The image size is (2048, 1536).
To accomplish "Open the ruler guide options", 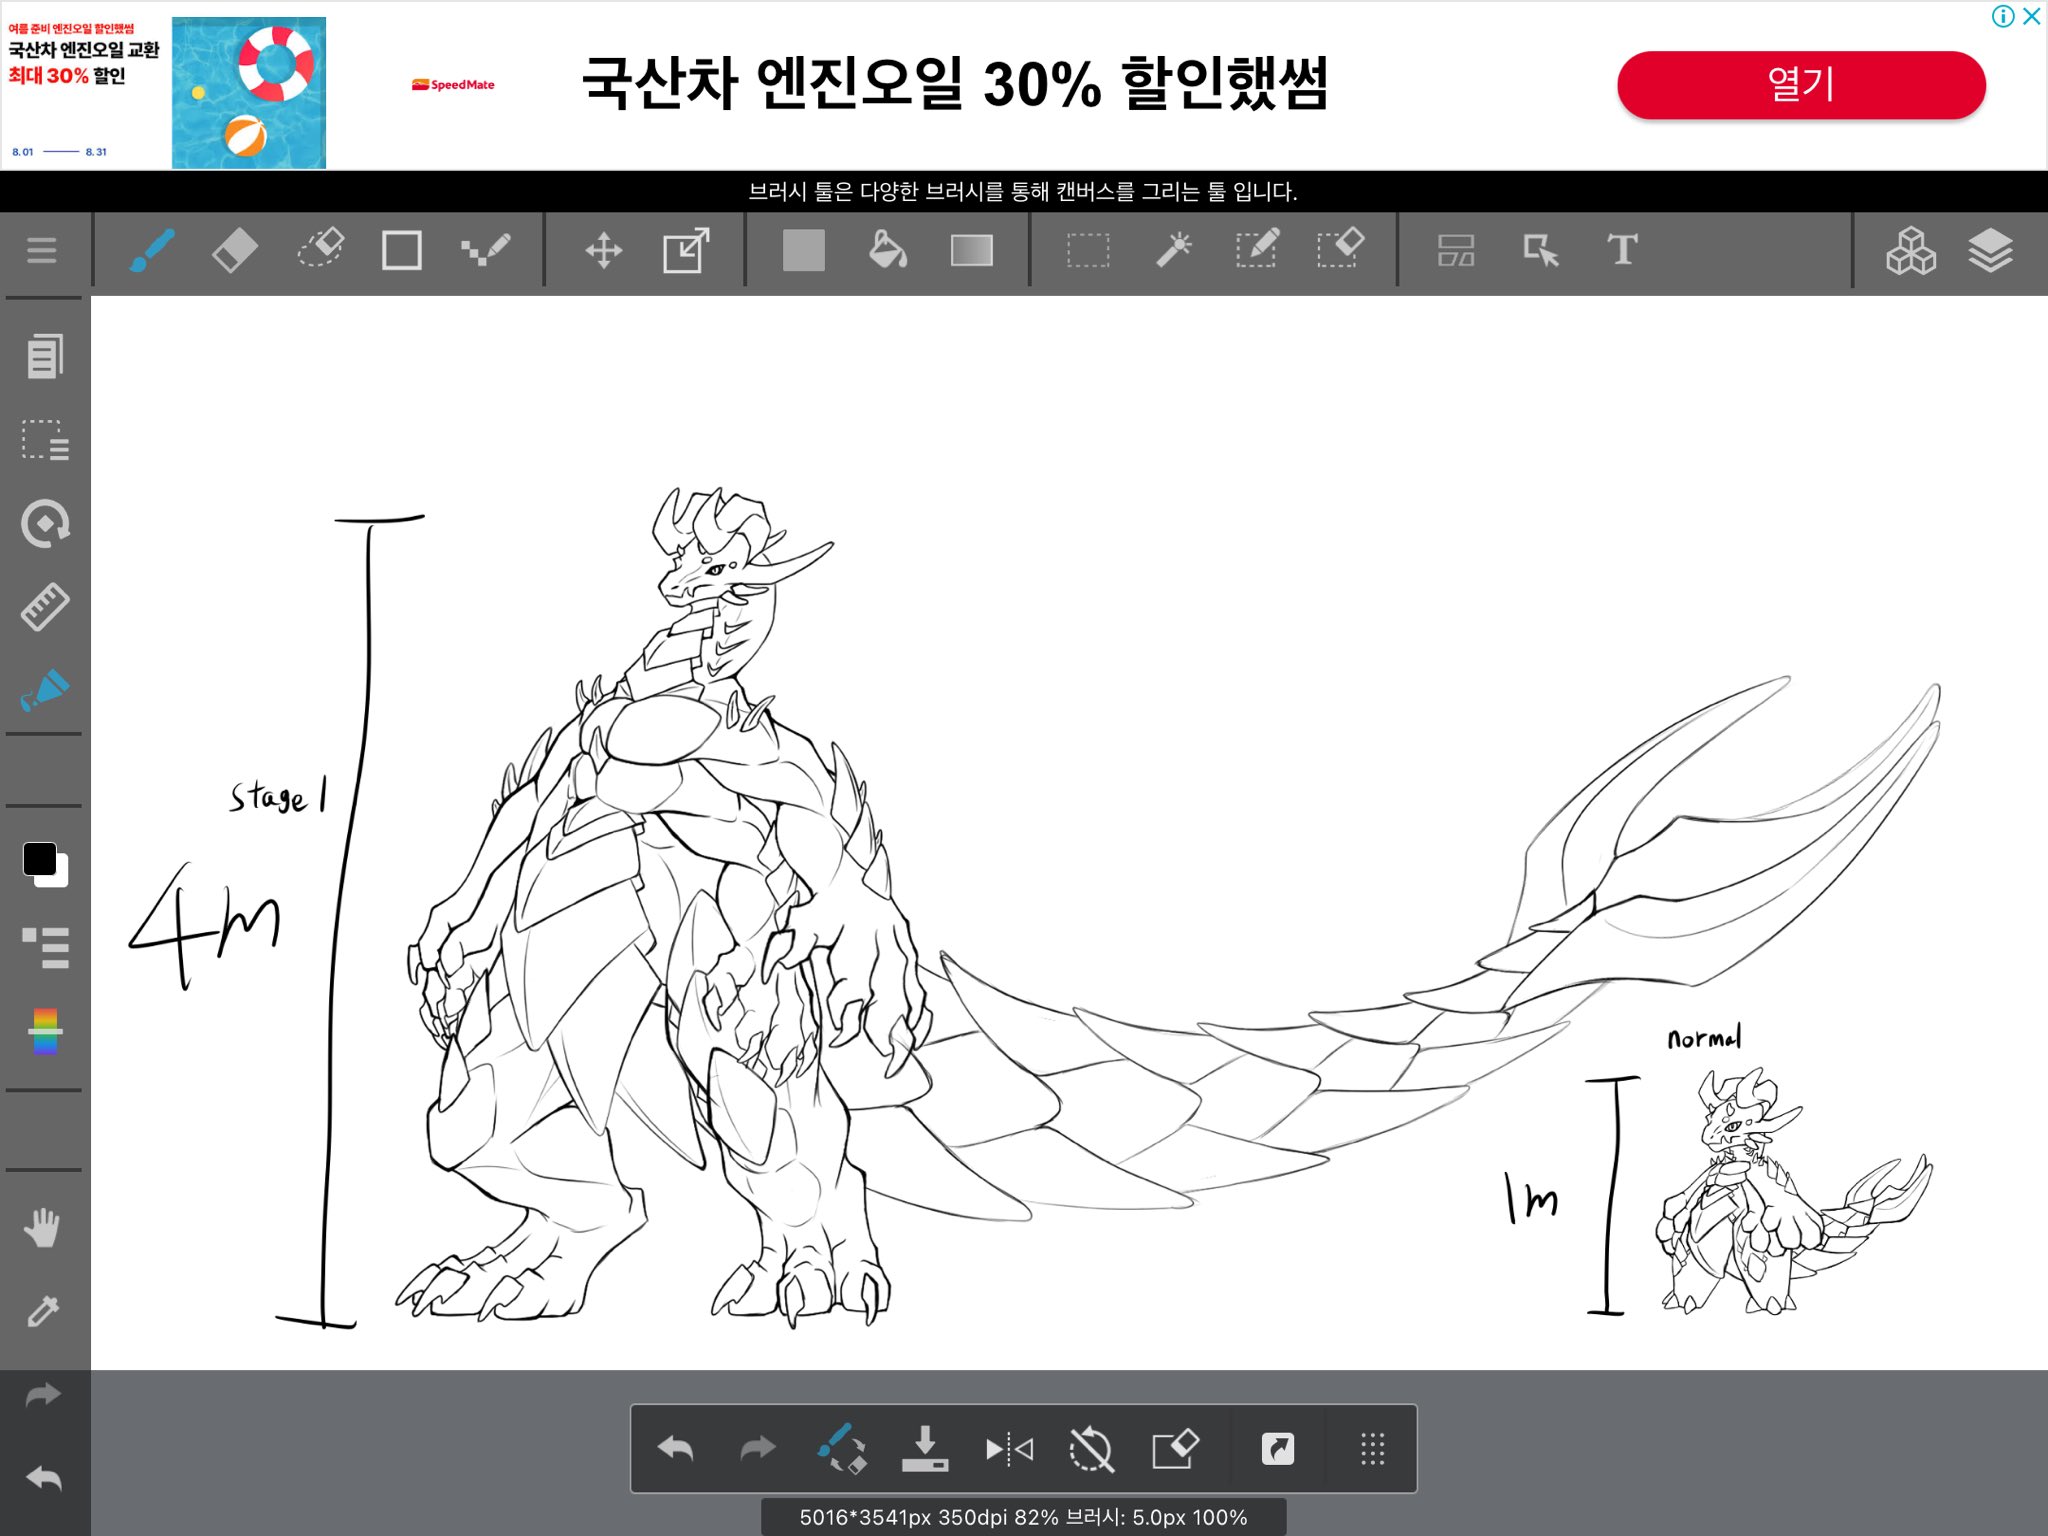I will tap(45, 607).
